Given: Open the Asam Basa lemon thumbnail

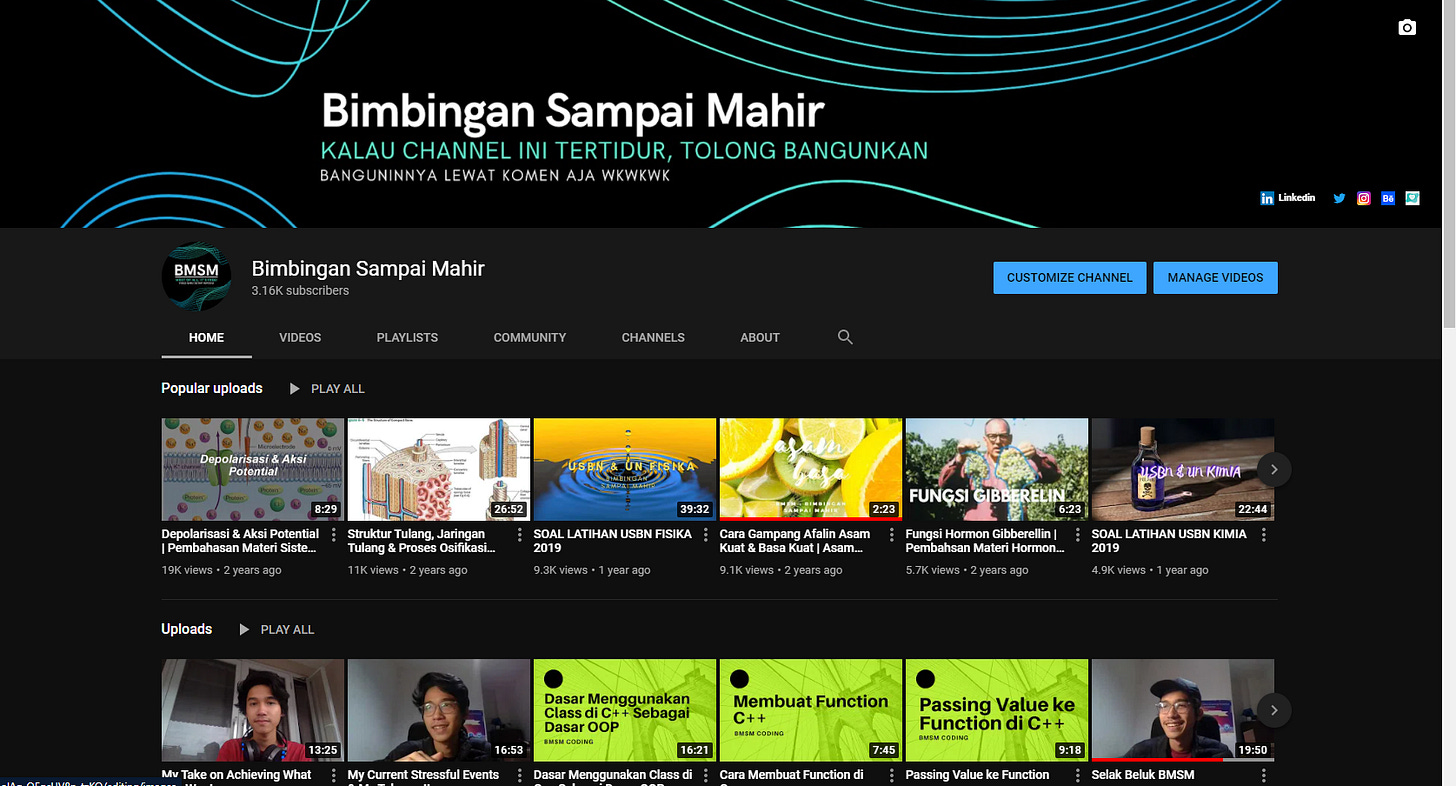Looking at the screenshot, I should (811, 469).
